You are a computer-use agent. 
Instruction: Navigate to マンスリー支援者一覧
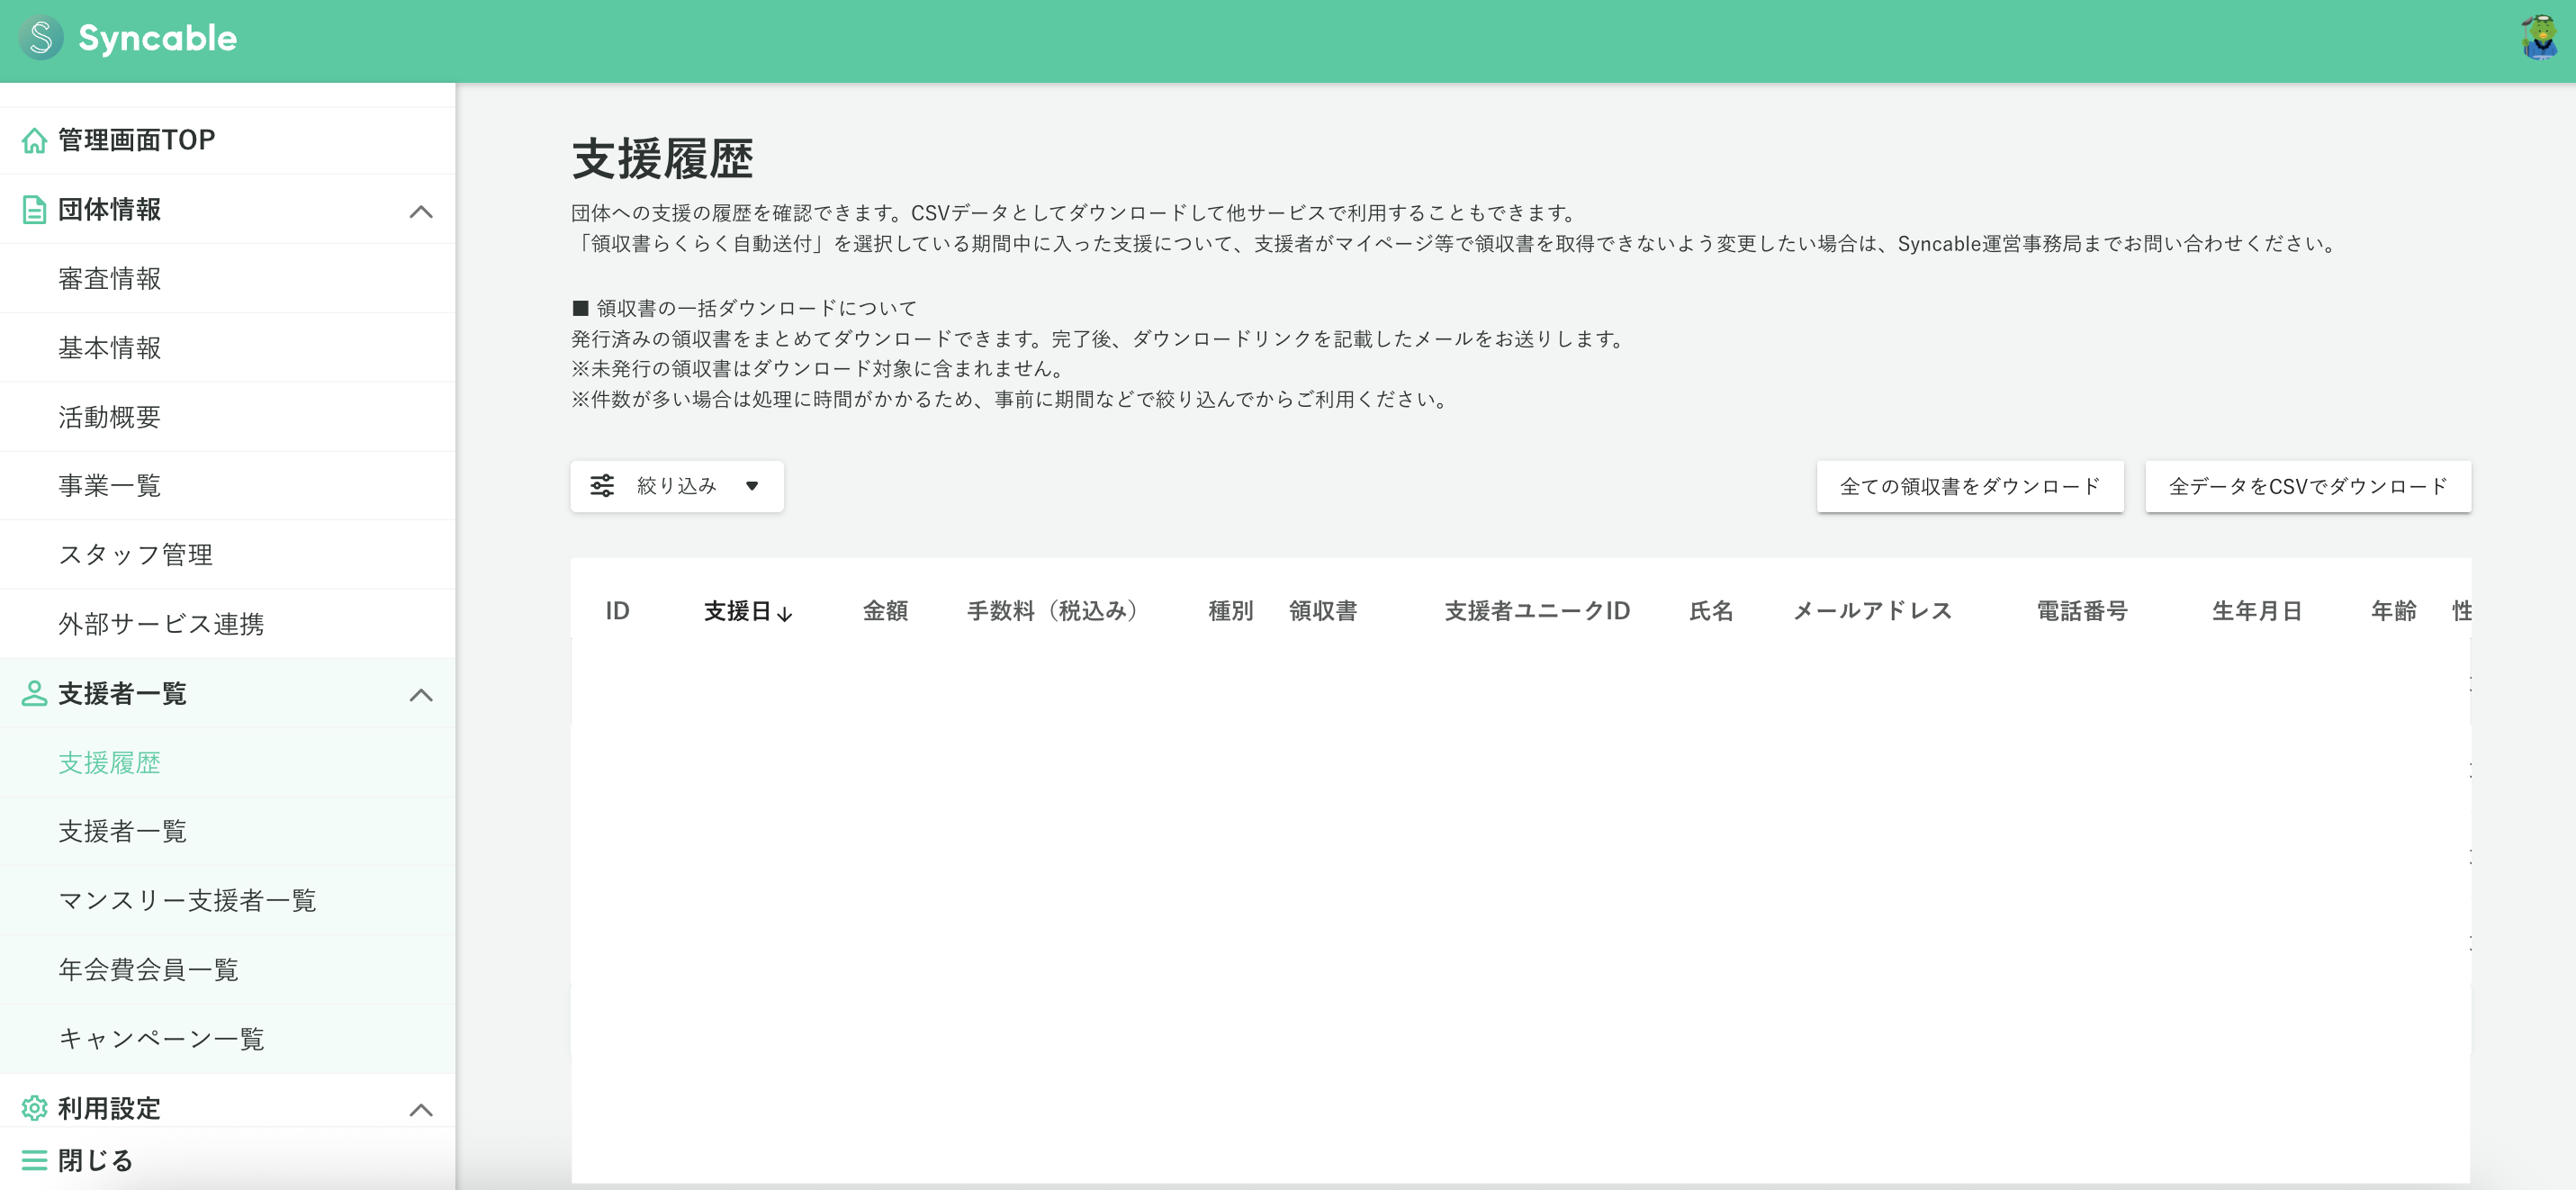(x=189, y=900)
